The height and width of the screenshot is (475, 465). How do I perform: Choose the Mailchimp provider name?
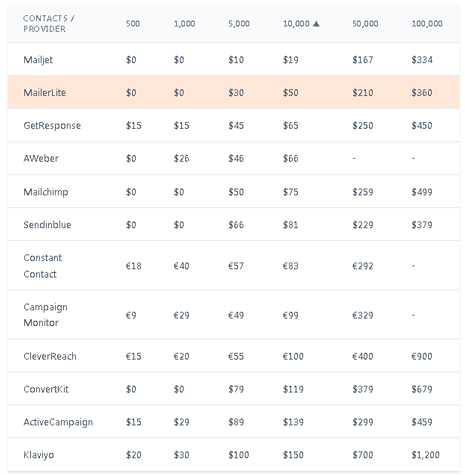(x=46, y=192)
